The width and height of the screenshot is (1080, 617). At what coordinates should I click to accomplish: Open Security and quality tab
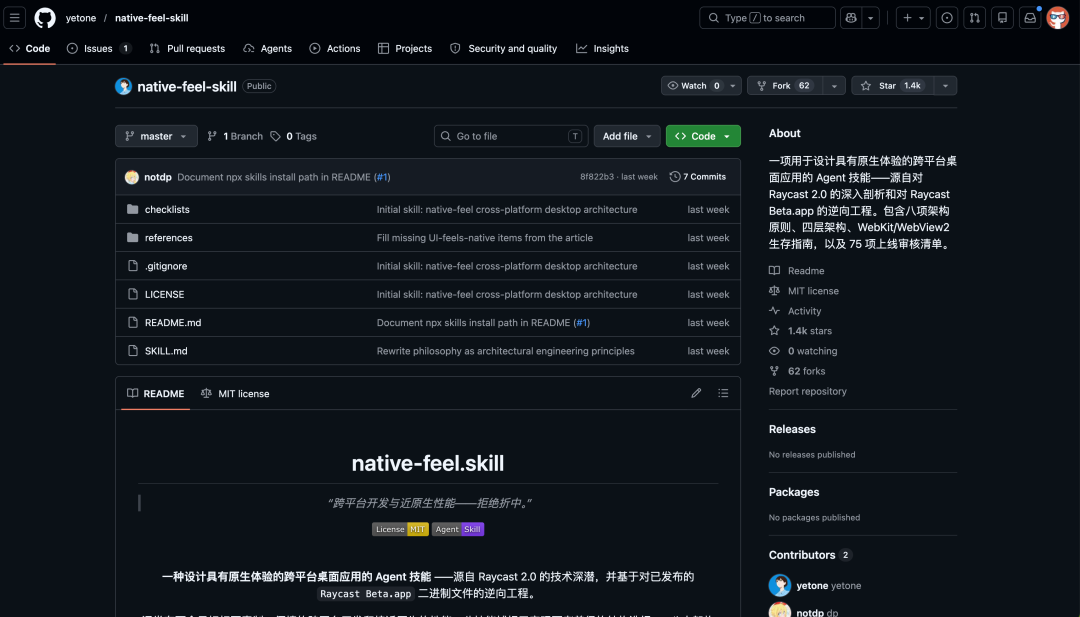click(x=503, y=48)
